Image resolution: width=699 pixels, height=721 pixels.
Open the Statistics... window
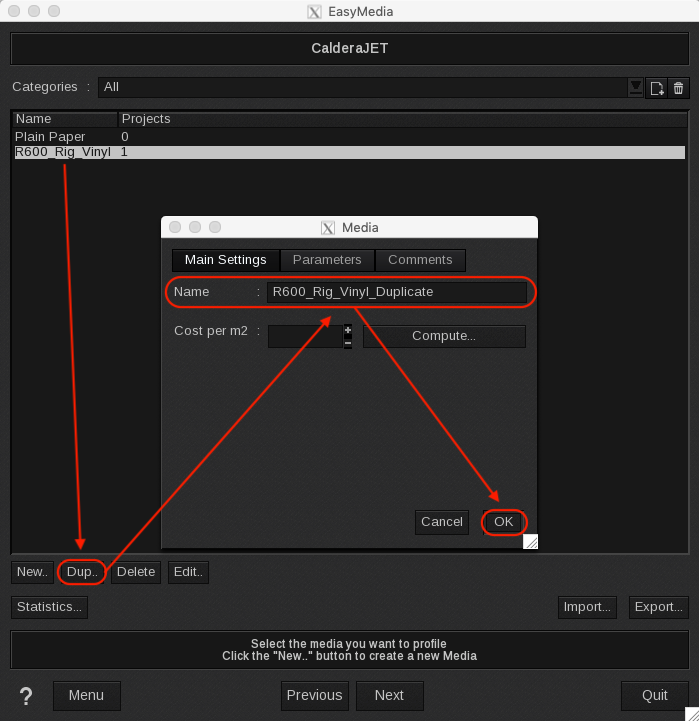tap(50, 606)
